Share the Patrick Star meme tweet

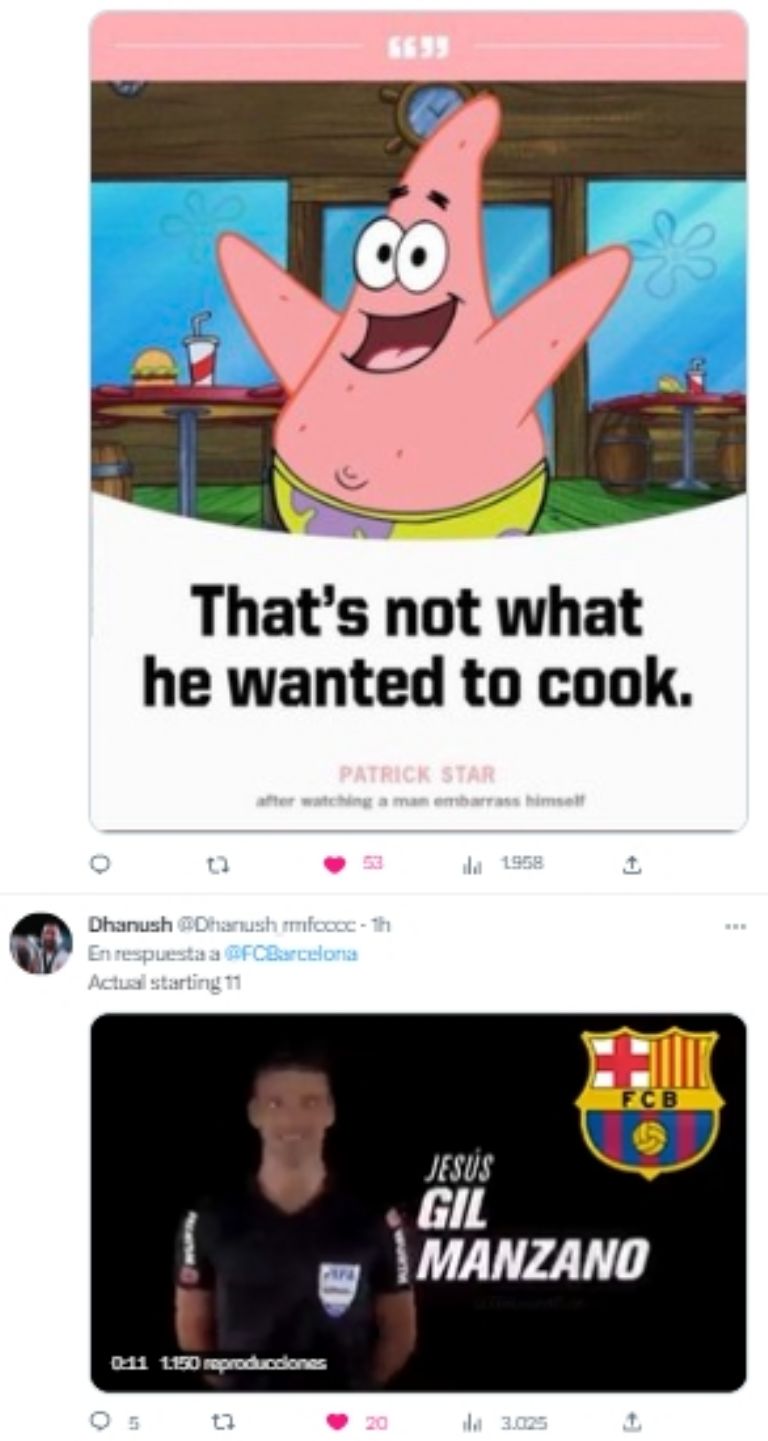(x=630, y=864)
